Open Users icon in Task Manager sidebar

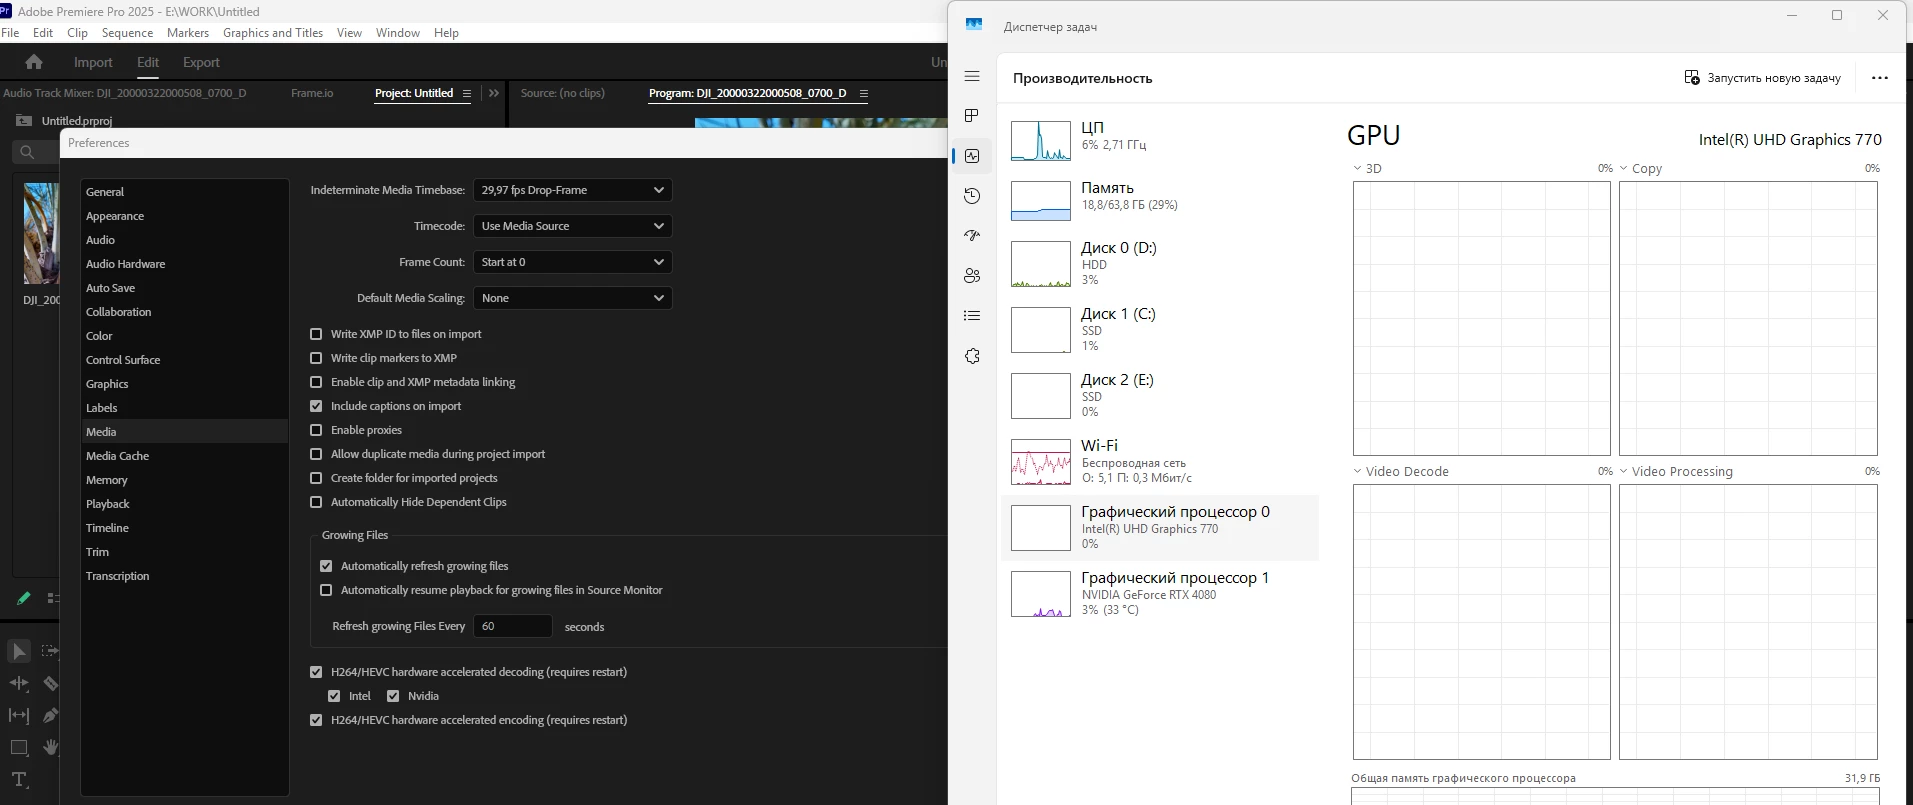click(x=972, y=276)
